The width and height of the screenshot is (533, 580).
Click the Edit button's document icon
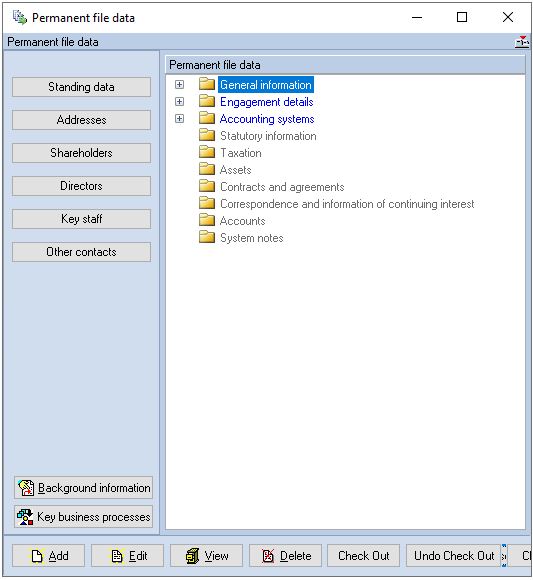(x=117, y=556)
